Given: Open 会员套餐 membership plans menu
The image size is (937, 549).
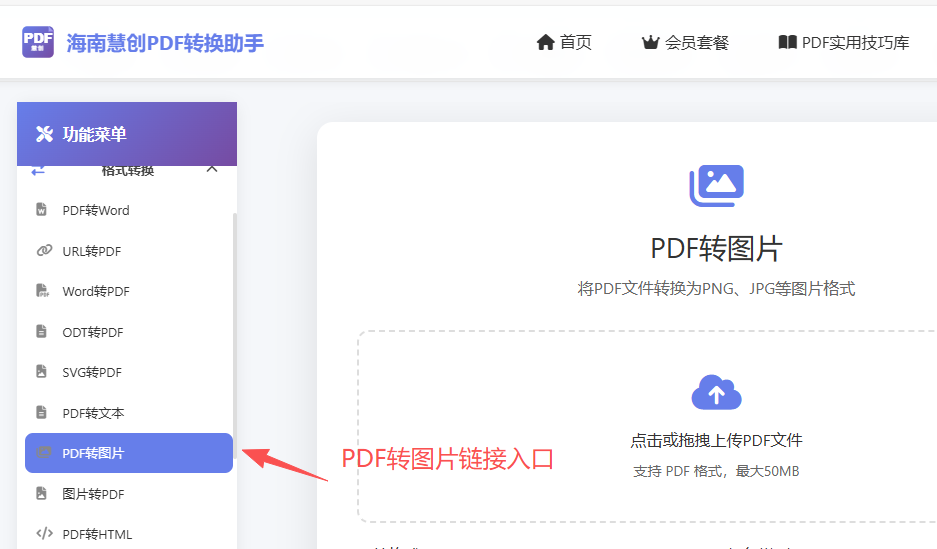Looking at the screenshot, I should (697, 42).
